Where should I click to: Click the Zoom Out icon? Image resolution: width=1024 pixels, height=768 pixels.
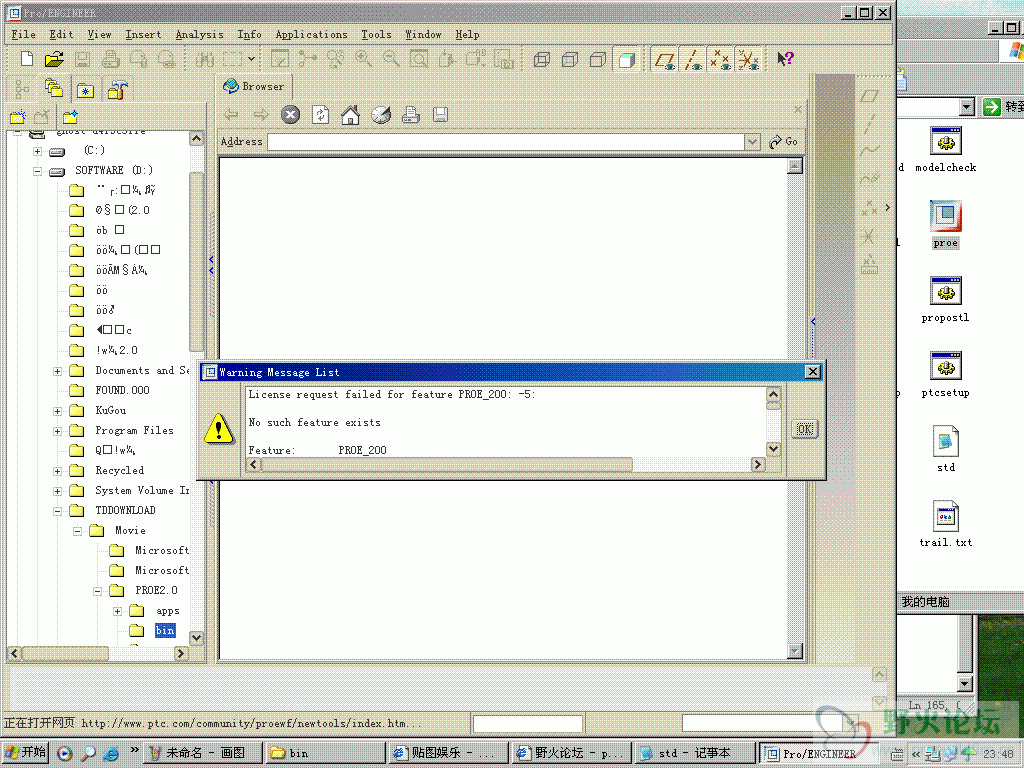391,59
